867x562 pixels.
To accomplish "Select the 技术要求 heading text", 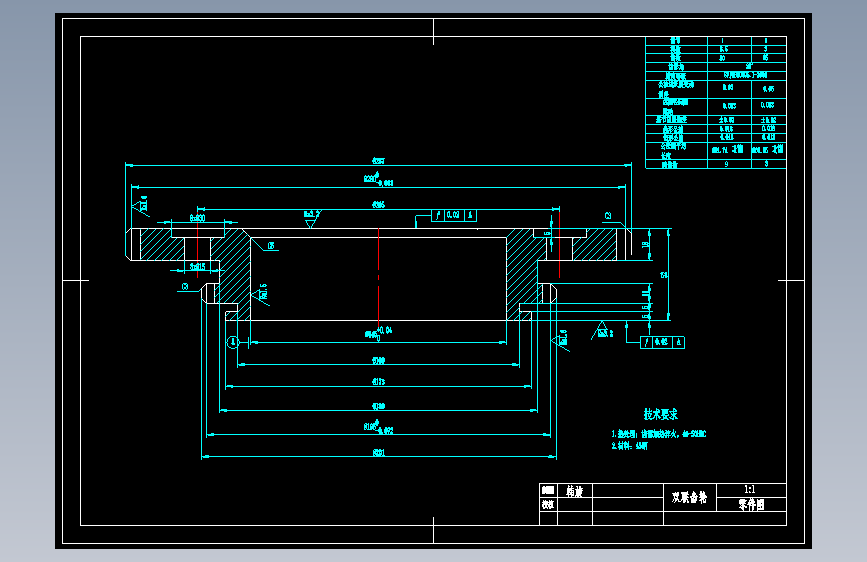I will click(x=660, y=414).
